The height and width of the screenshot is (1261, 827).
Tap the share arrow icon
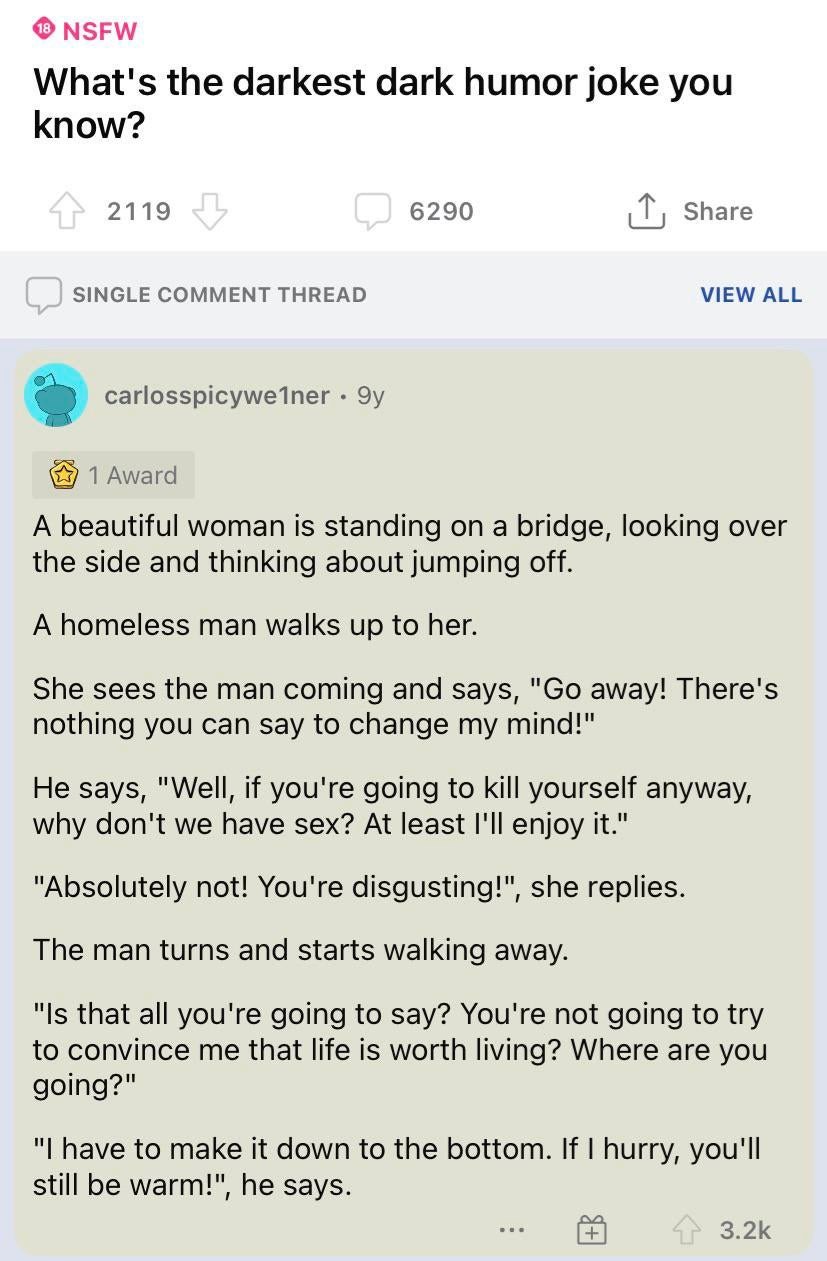tap(646, 210)
